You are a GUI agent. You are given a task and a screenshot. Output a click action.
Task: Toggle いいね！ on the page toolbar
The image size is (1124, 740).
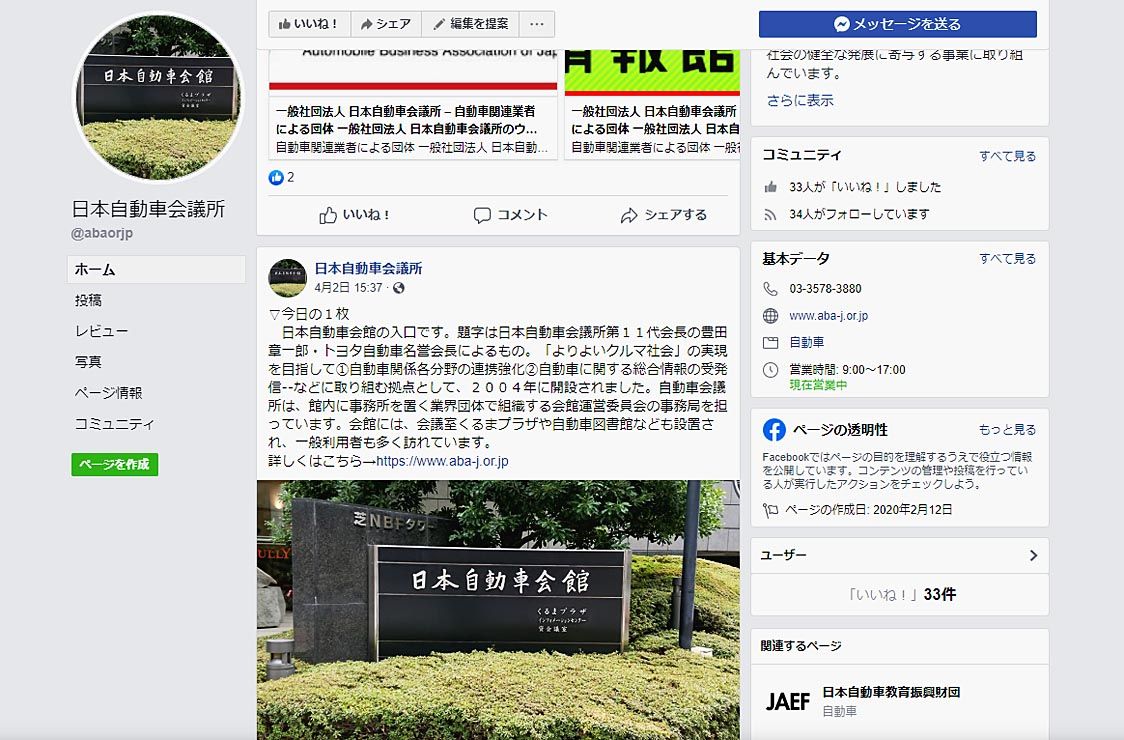pos(309,24)
